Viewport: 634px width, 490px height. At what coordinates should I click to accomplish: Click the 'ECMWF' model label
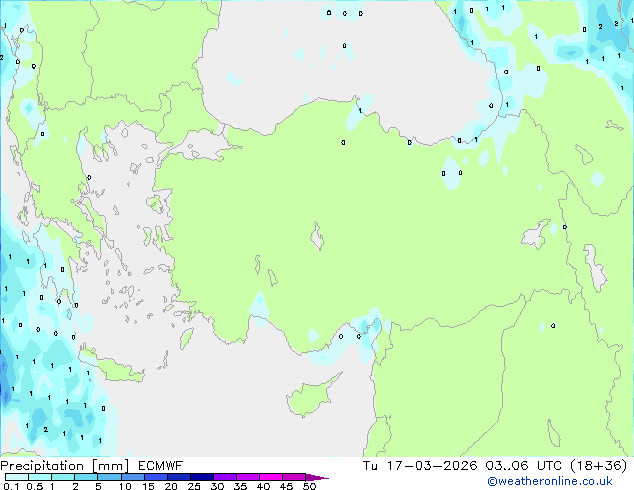click(x=161, y=466)
